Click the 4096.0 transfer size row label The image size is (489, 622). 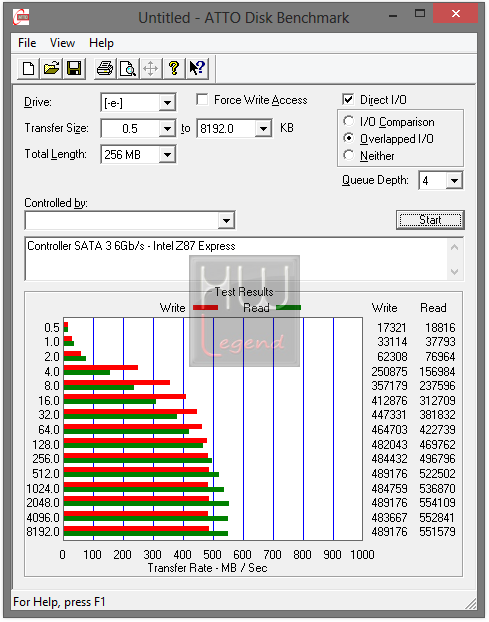(43, 517)
